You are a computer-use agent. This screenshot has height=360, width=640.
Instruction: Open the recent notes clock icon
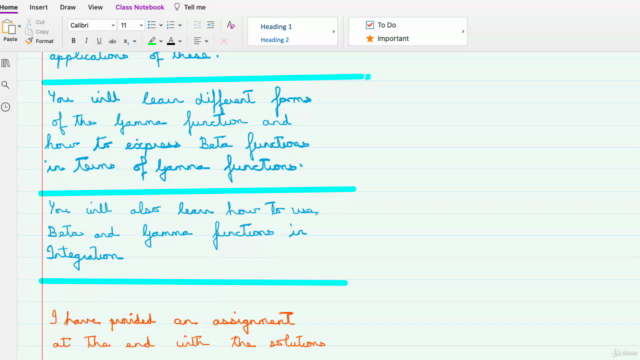tap(5, 107)
